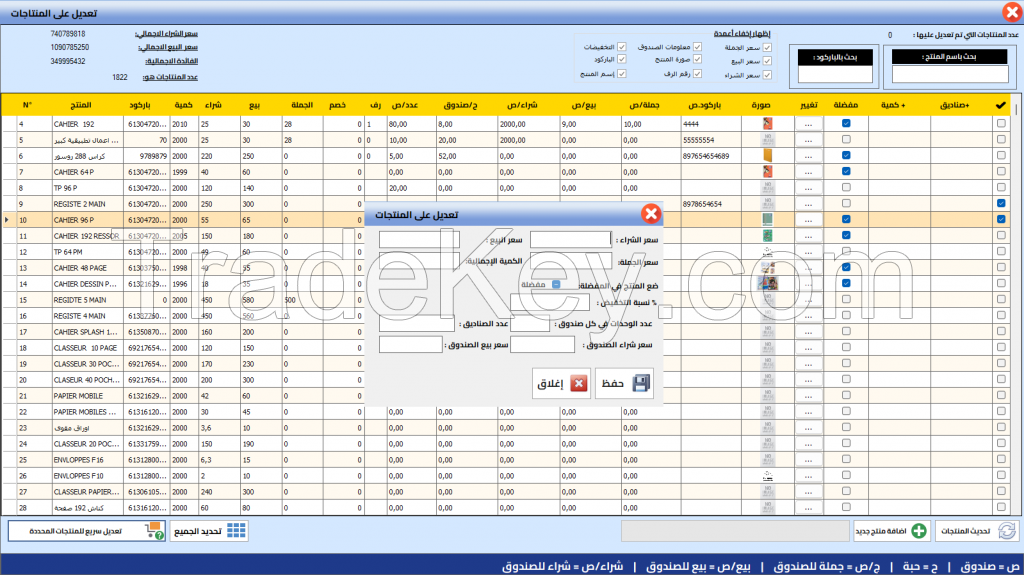The image size is (1024, 575).
Task: Tick selection box for CAHIER 192 row 4
Action: 1001,123
